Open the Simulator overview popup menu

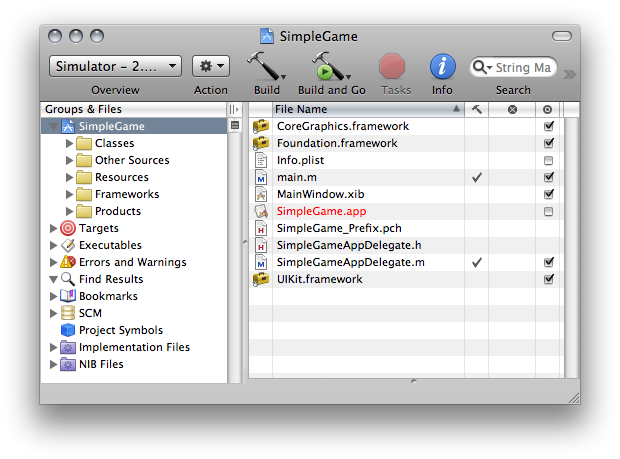coord(115,66)
